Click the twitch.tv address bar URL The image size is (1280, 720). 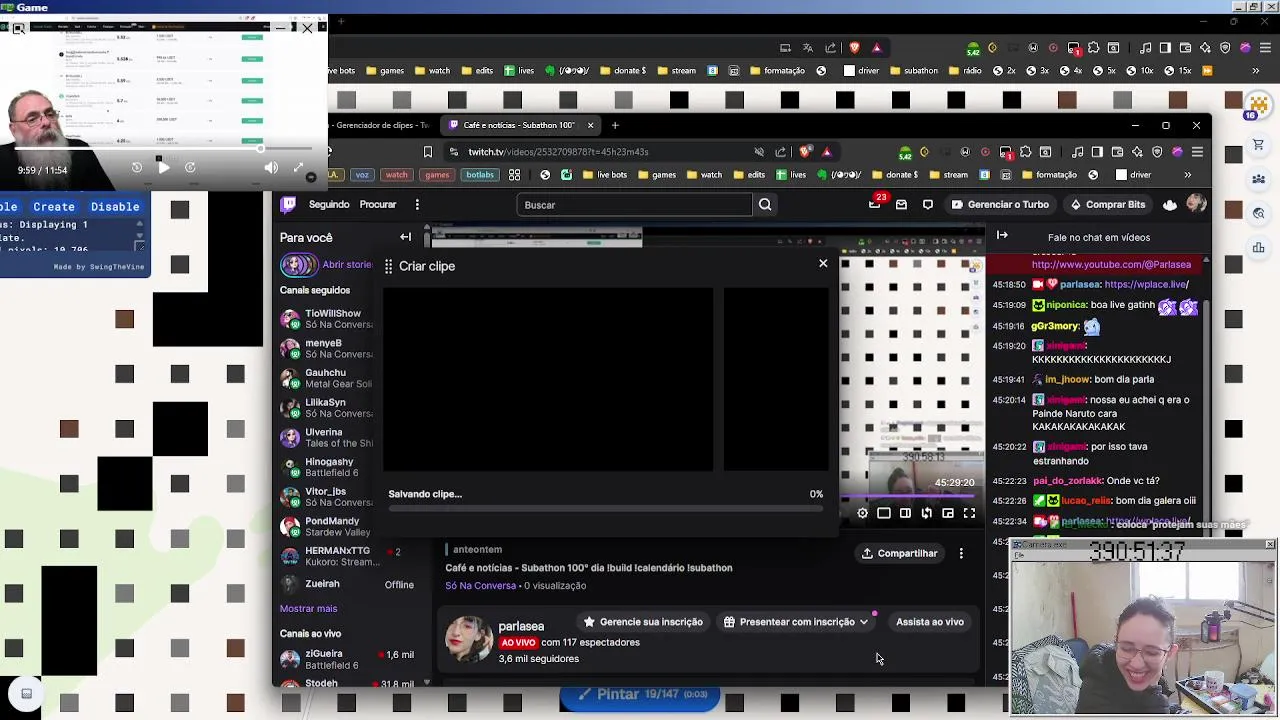coord(558,152)
